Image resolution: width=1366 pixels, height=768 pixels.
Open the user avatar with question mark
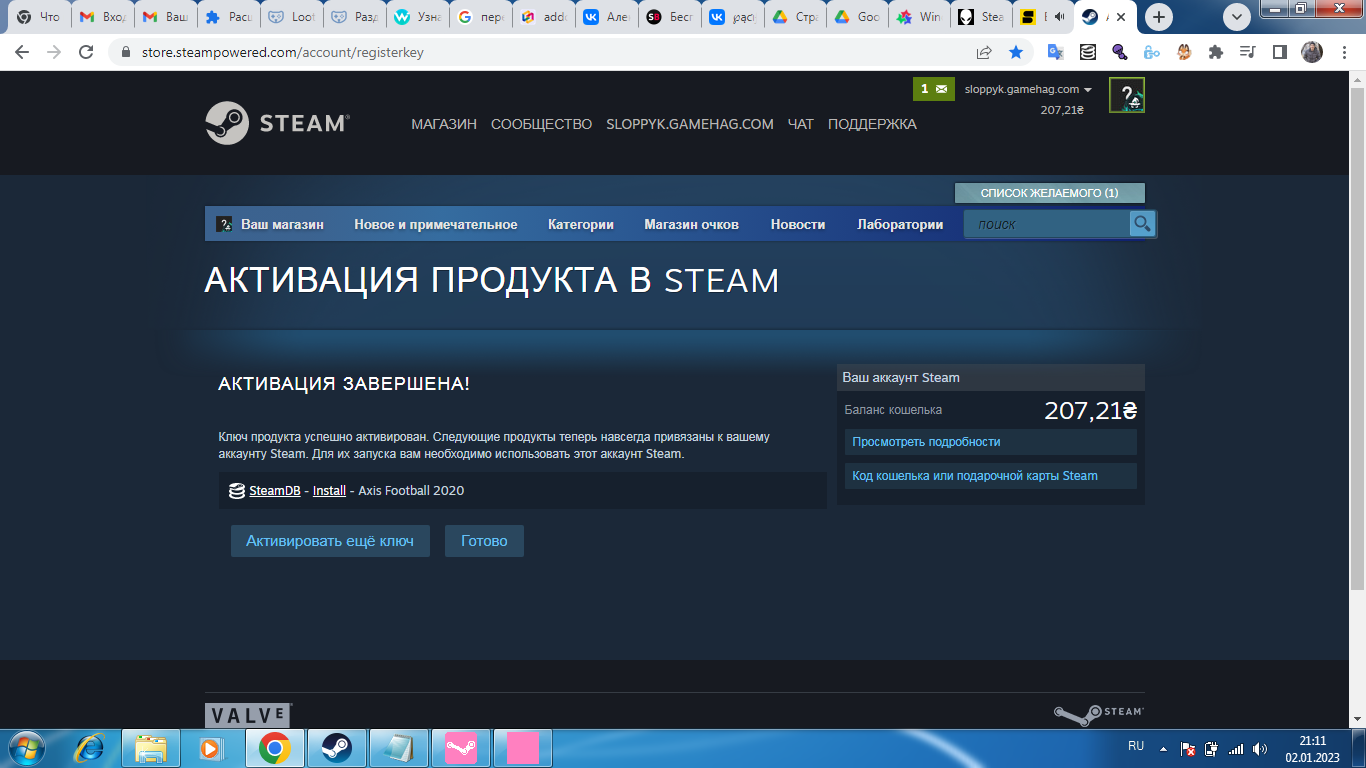click(1127, 95)
